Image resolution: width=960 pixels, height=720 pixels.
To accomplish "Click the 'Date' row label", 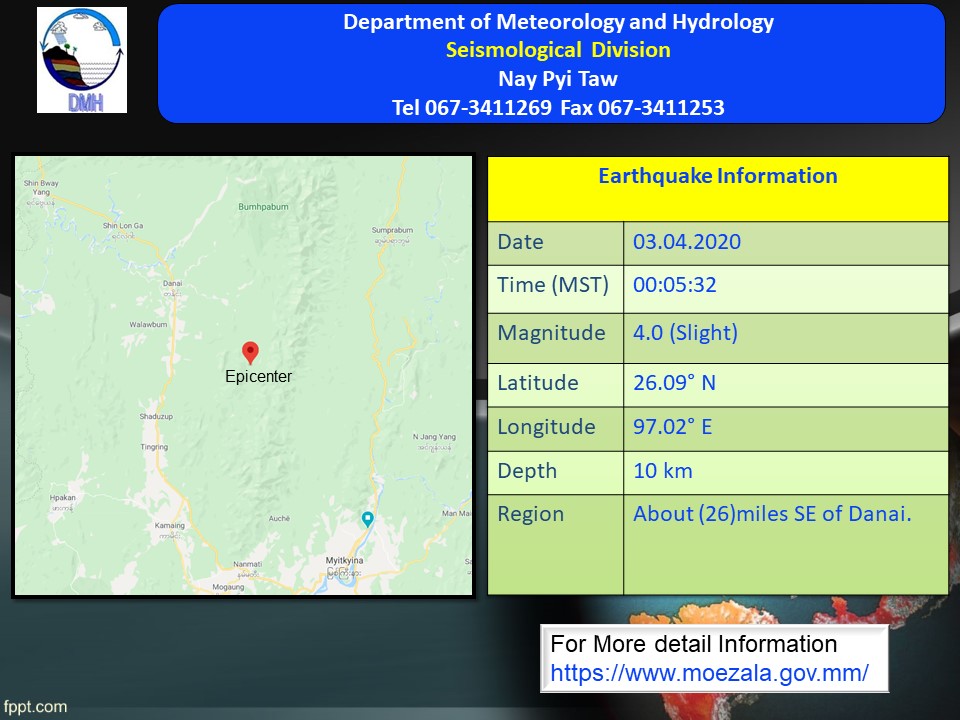I will point(520,242).
